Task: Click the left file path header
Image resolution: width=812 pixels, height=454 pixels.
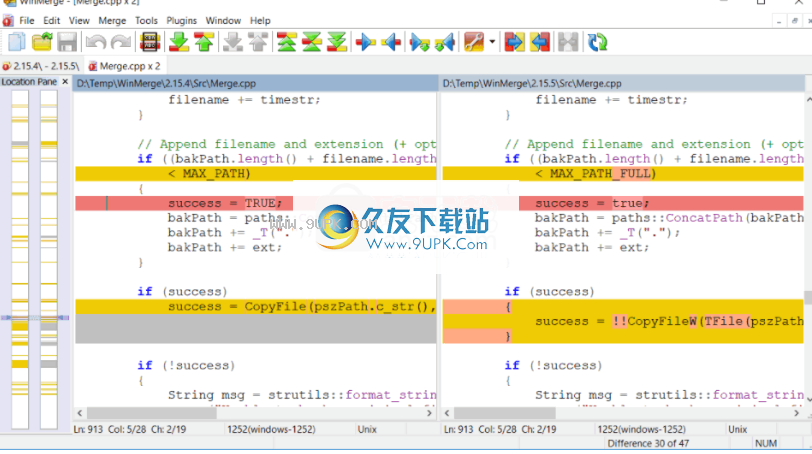Action: pos(256,83)
